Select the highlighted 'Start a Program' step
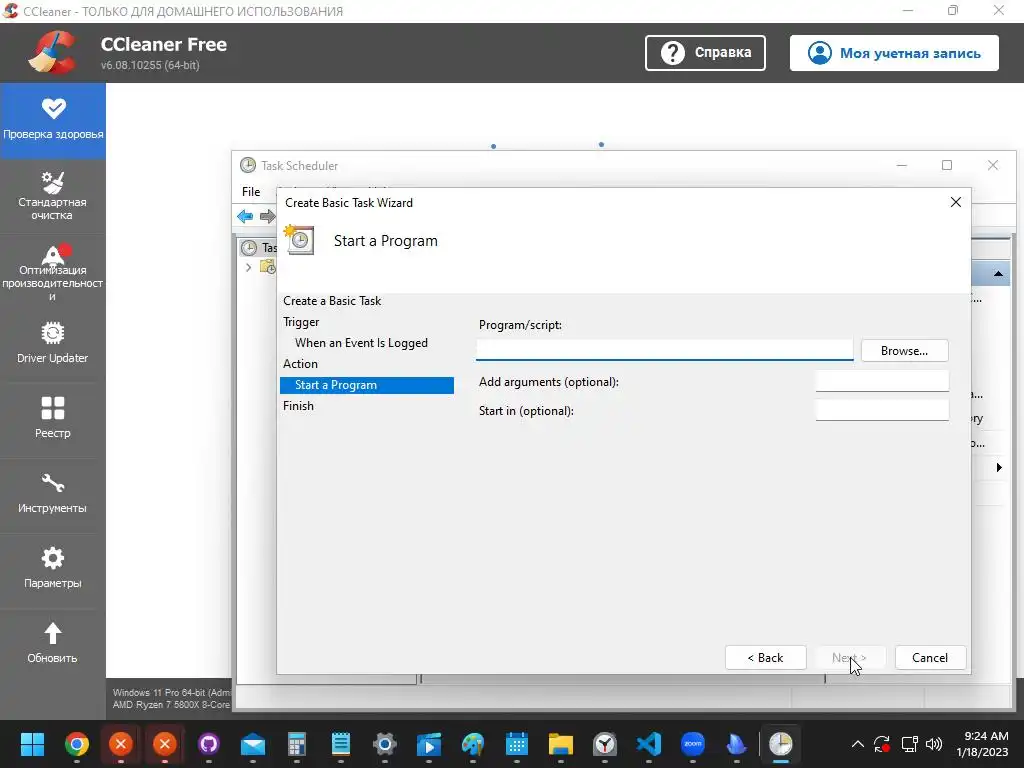 (367, 385)
